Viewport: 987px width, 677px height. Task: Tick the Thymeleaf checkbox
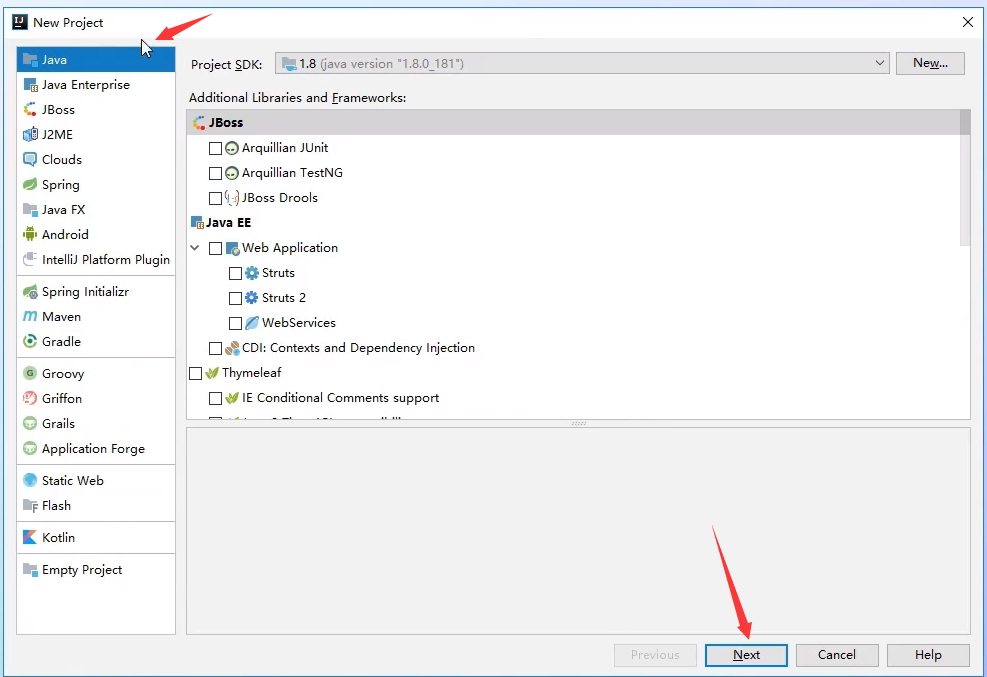pos(195,373)
